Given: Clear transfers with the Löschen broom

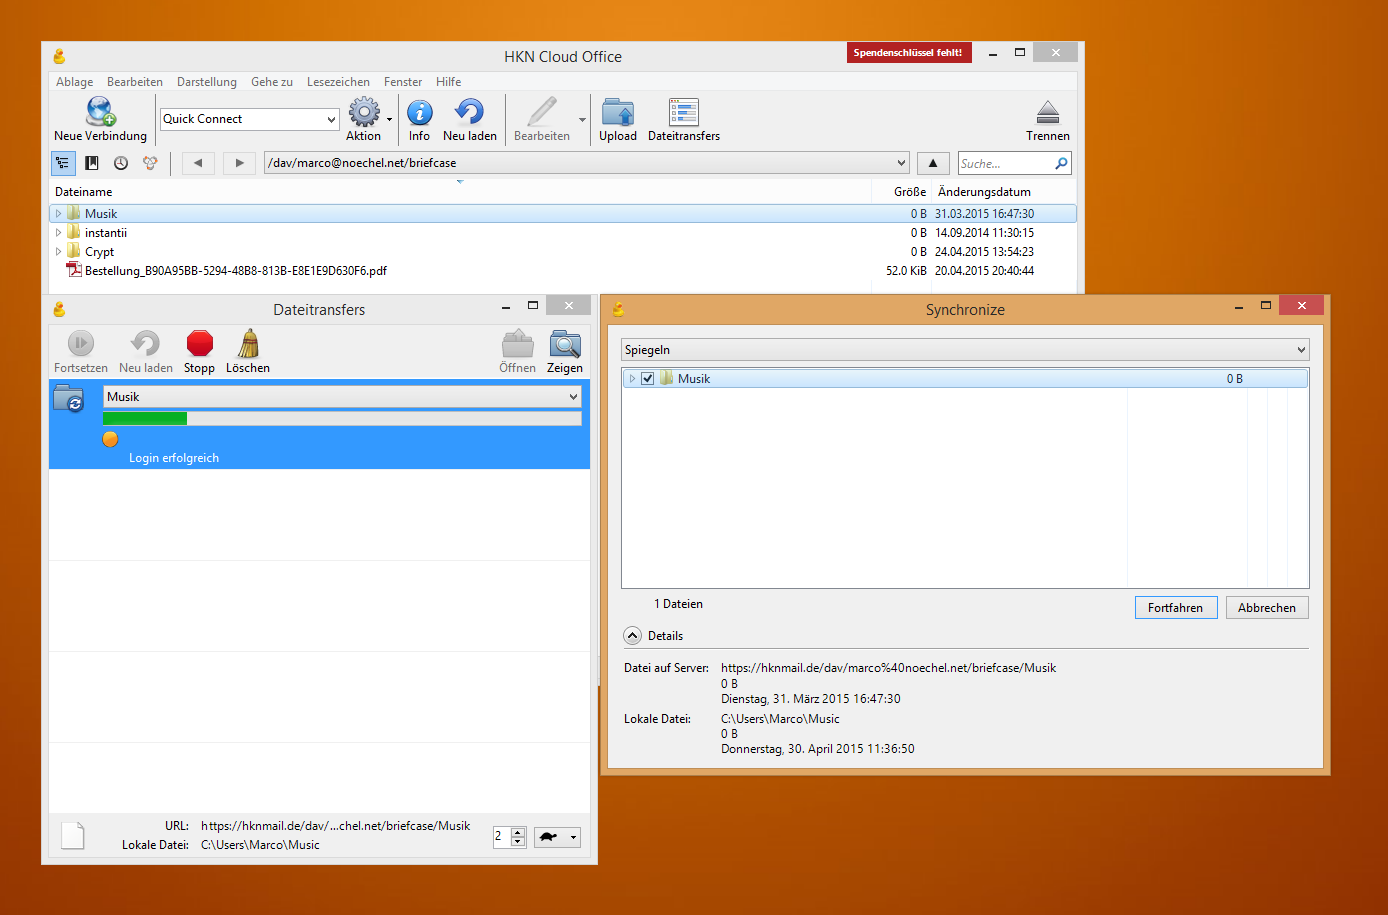Looking at the screenshot, I should tap(248, 345).
